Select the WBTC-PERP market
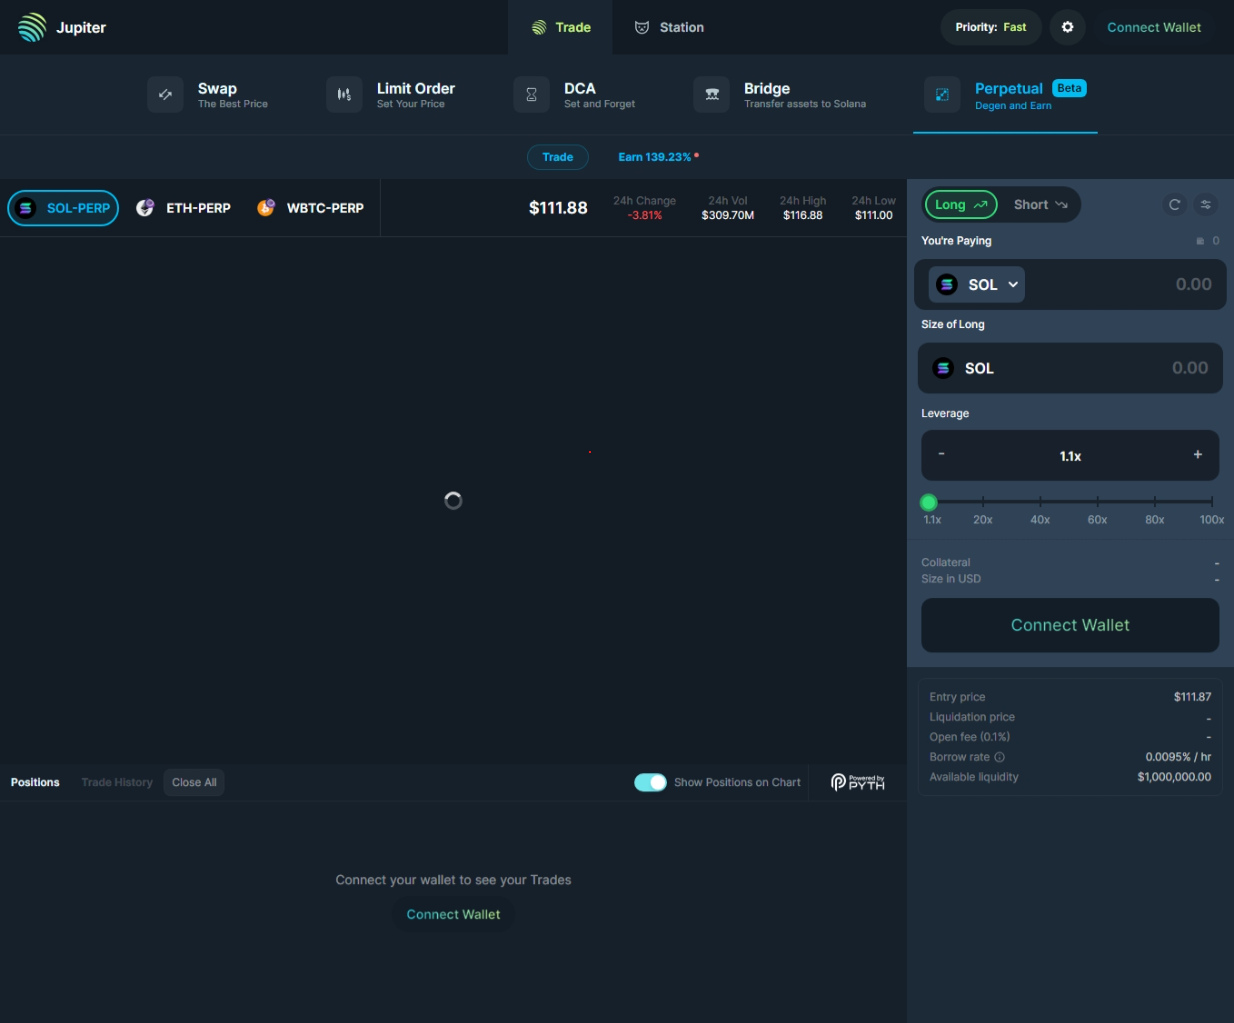Screen dimensions: 1234x1023 [311, 208]
